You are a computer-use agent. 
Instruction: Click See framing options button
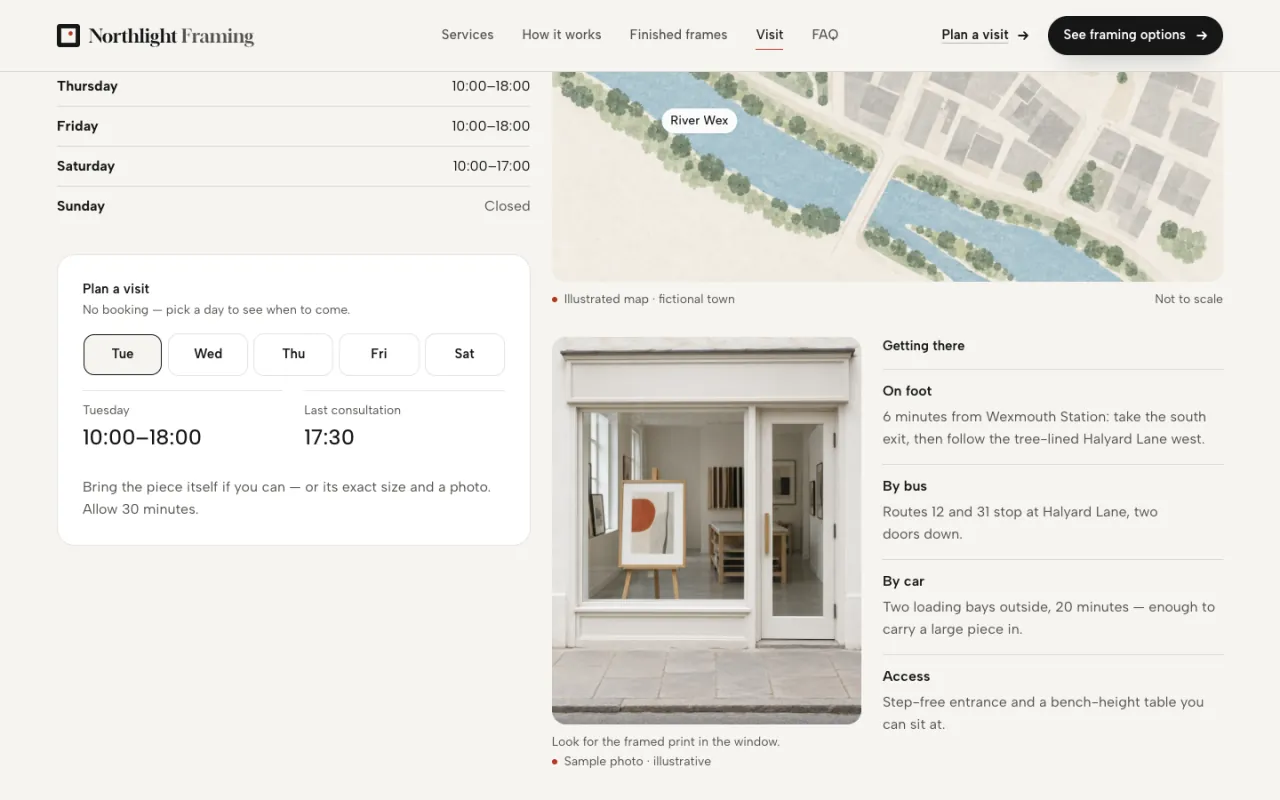click(x=1135, y=35)
